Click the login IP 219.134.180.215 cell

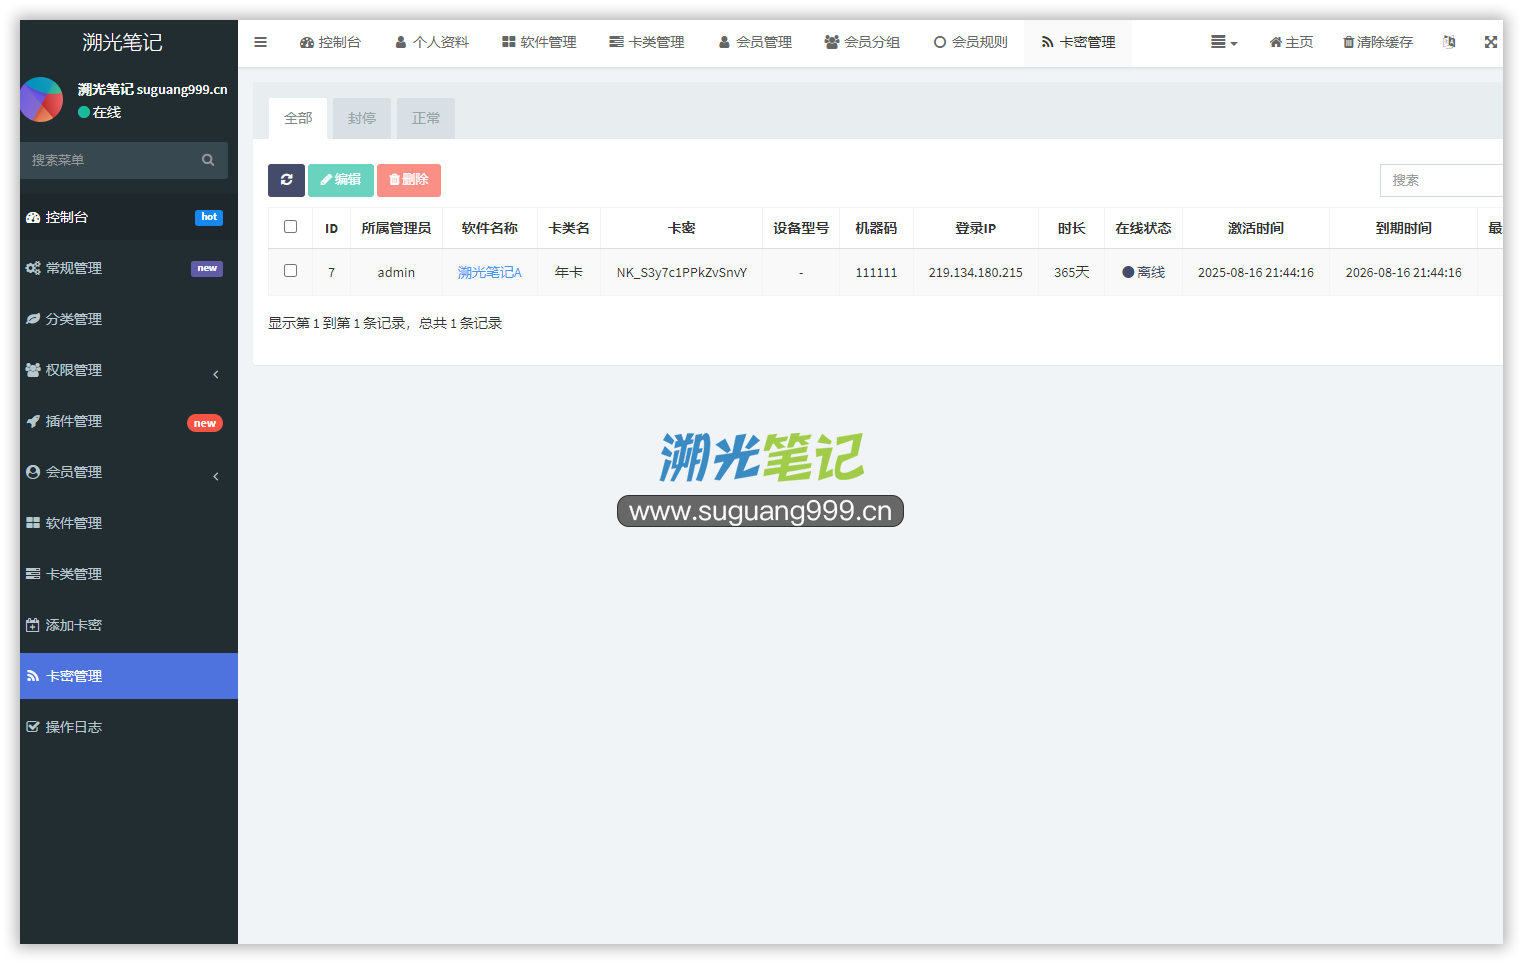pos(975,272)
